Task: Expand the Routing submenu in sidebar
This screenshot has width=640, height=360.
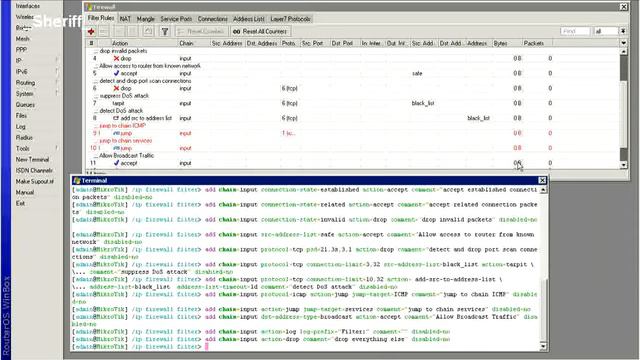Action: tap(56, 82)
